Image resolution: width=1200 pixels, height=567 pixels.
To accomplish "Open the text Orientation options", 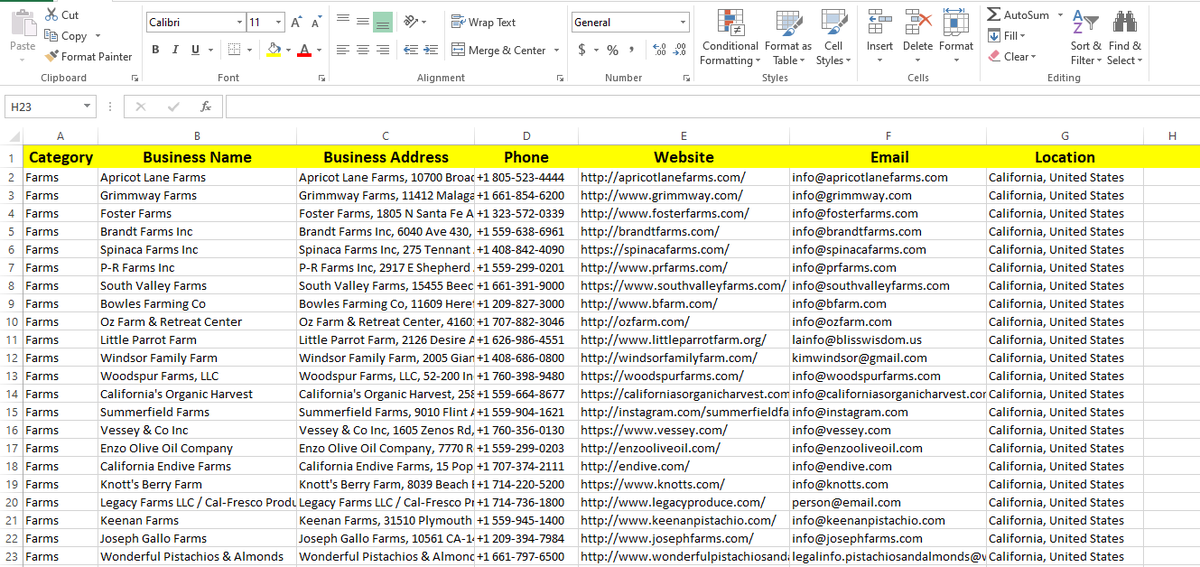I will [x=415, y=22].
